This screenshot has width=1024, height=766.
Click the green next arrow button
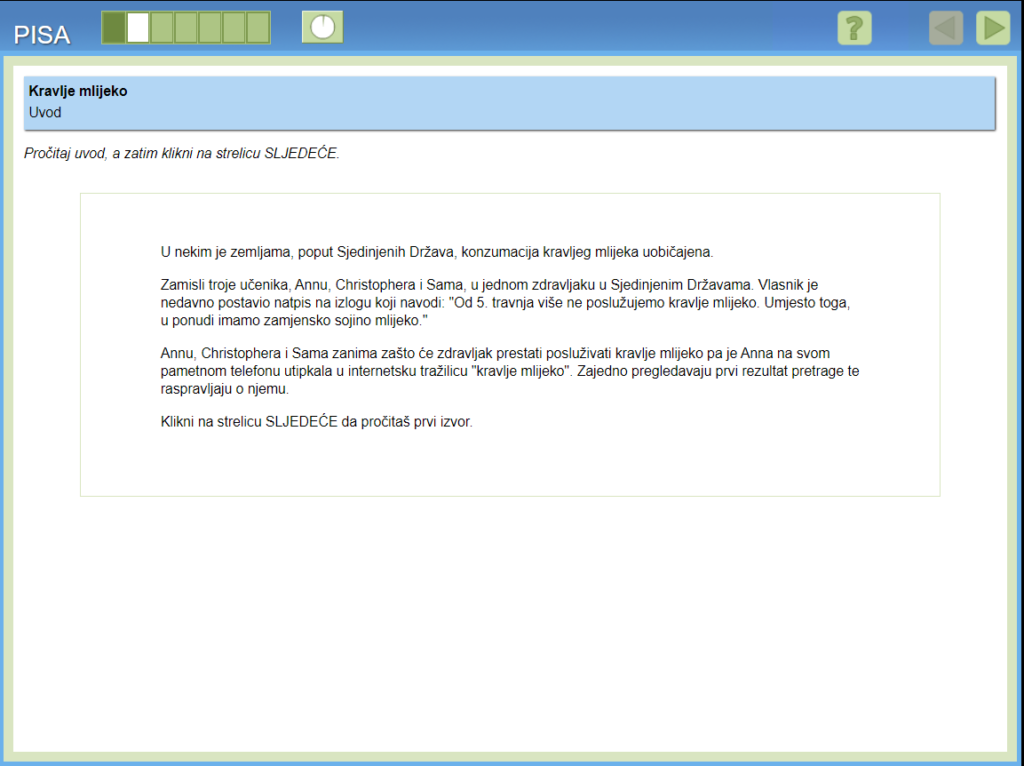point(992,28)
